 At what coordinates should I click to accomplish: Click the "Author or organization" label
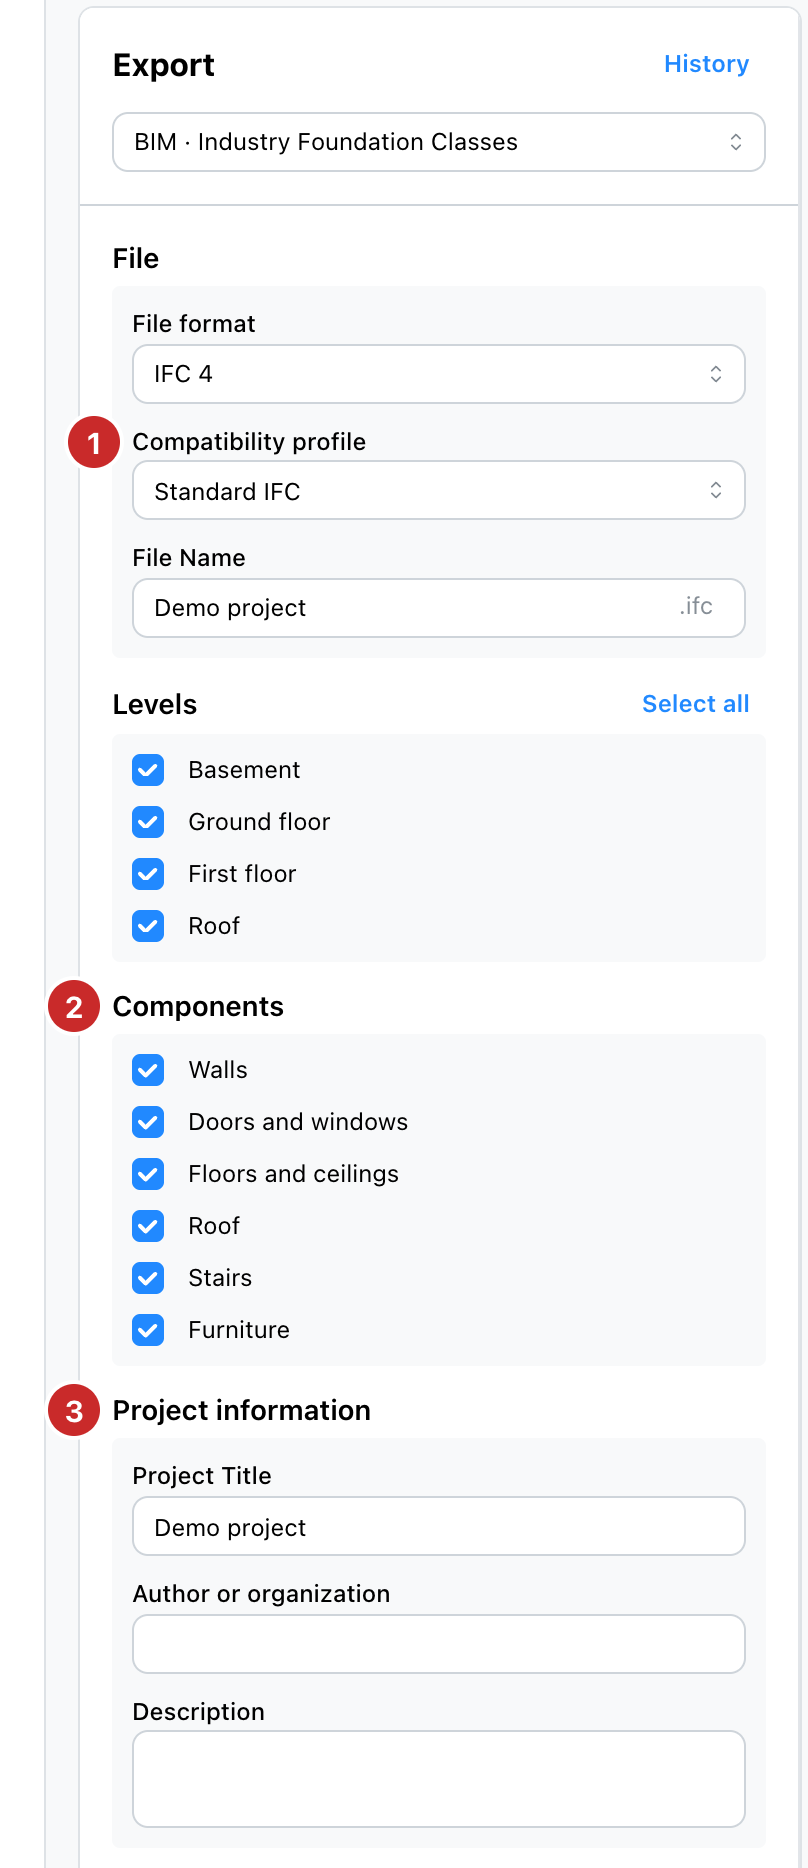tap(261, 1594)
